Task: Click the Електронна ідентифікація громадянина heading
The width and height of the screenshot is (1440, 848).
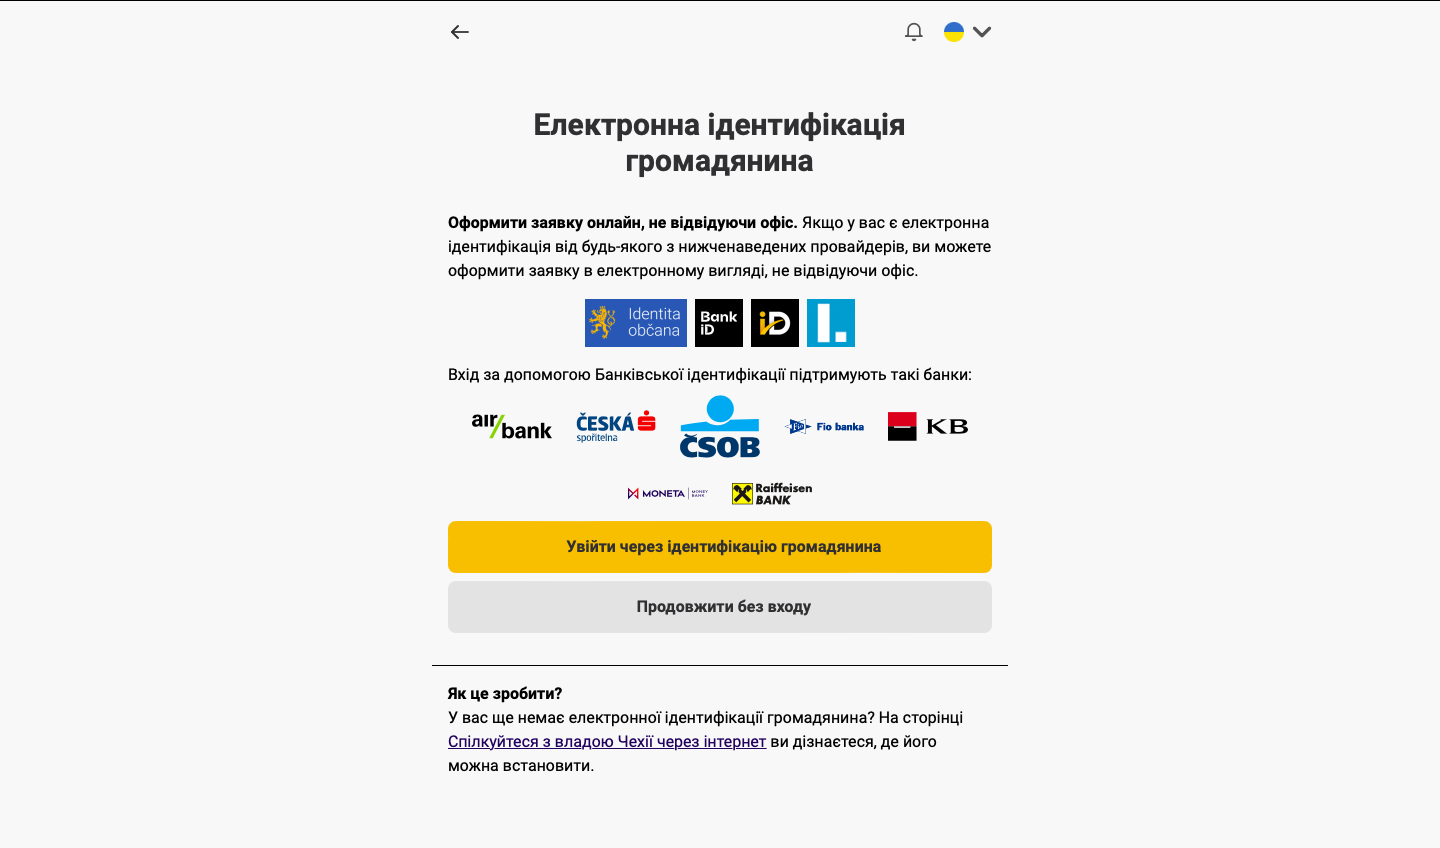Action: [x=719, y=143]
